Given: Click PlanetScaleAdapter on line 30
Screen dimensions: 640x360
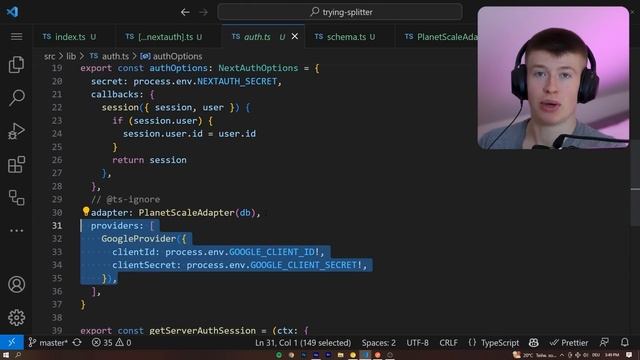Looking at the screenshot, I should point(186,213).
